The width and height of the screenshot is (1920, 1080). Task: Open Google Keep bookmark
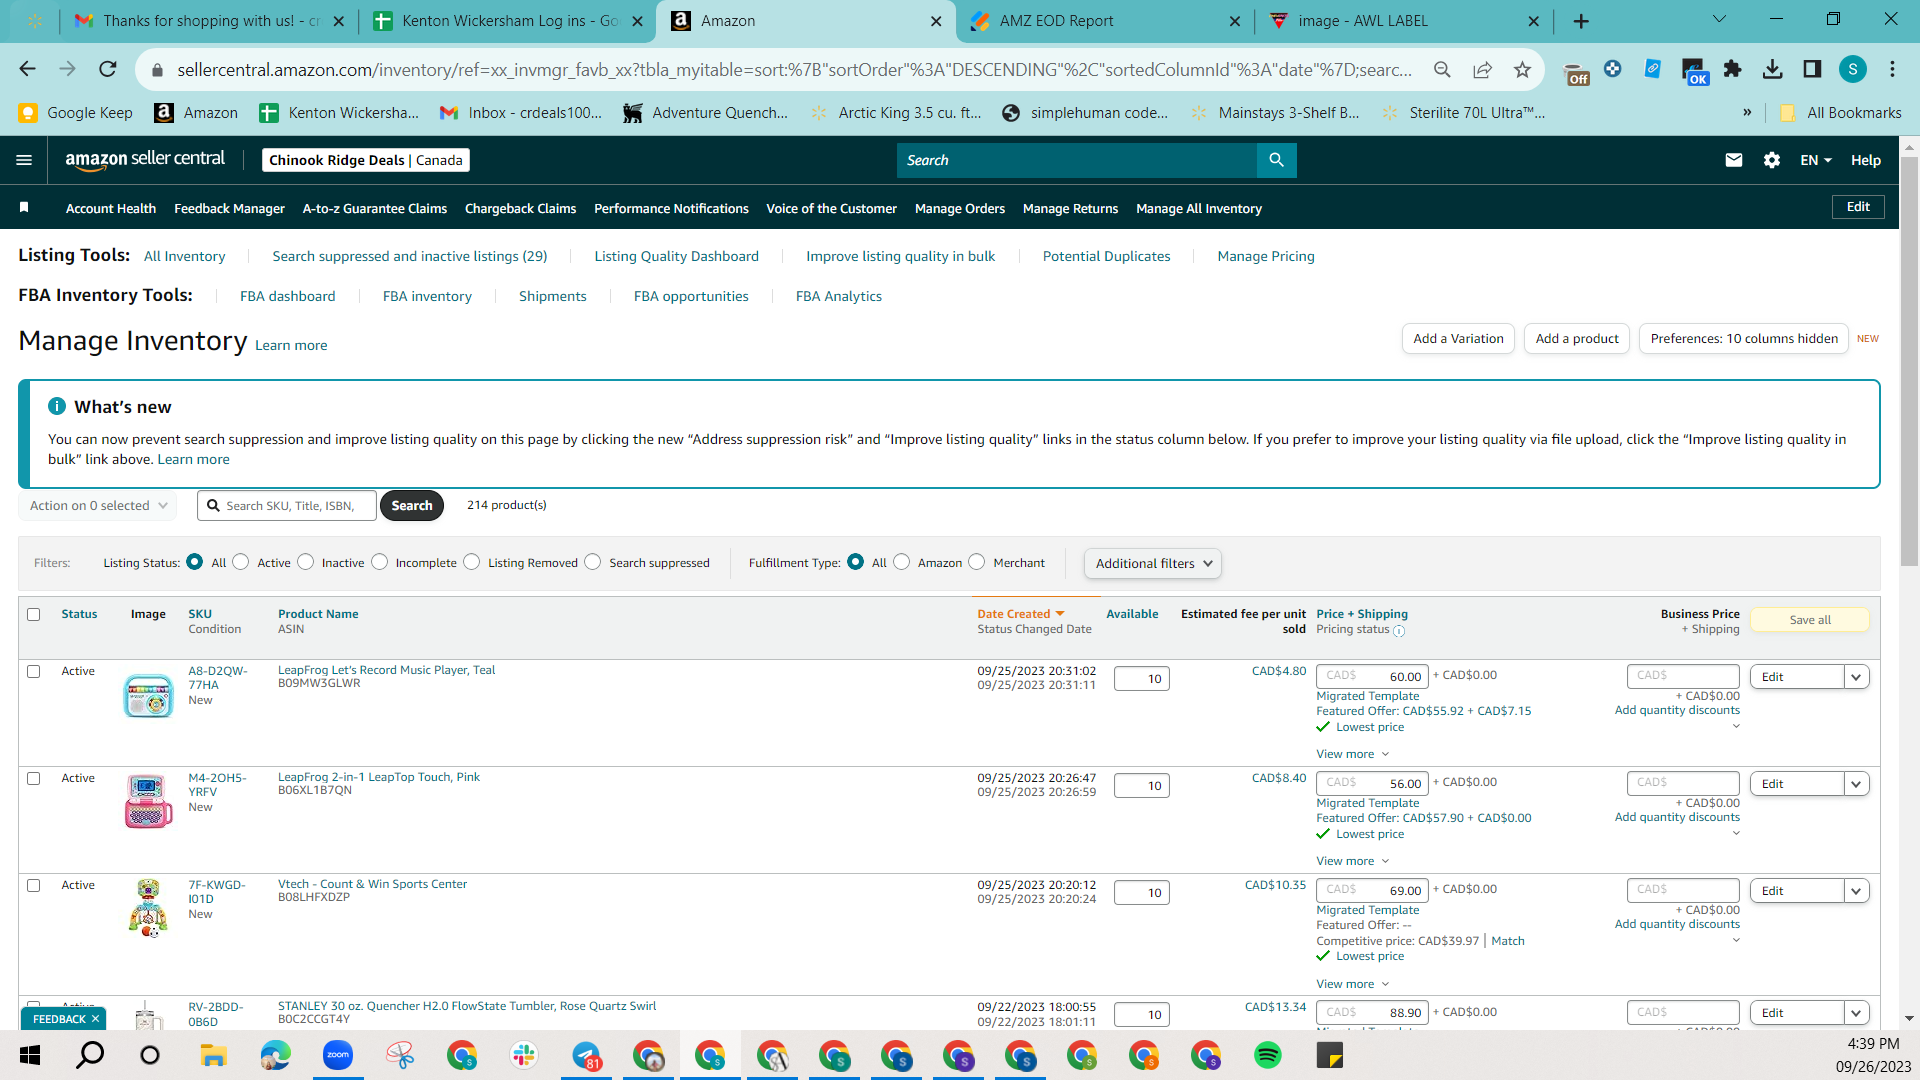click(x=76, y=113)
